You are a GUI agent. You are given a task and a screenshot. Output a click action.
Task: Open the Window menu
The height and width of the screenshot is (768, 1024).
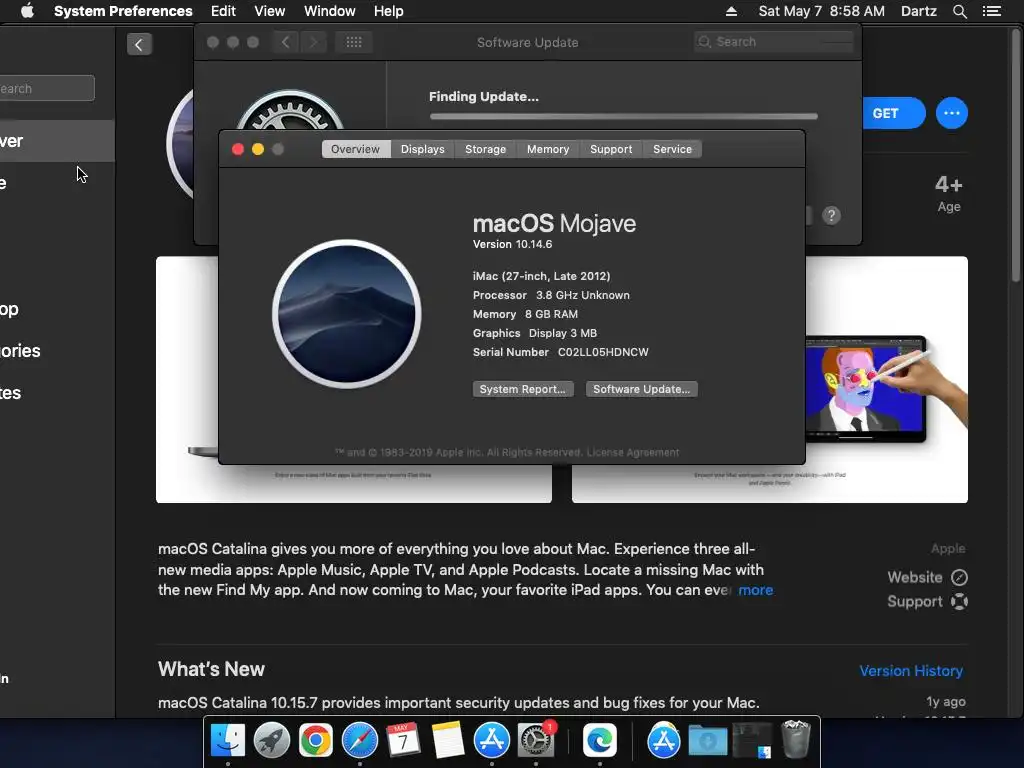(330, 11)
